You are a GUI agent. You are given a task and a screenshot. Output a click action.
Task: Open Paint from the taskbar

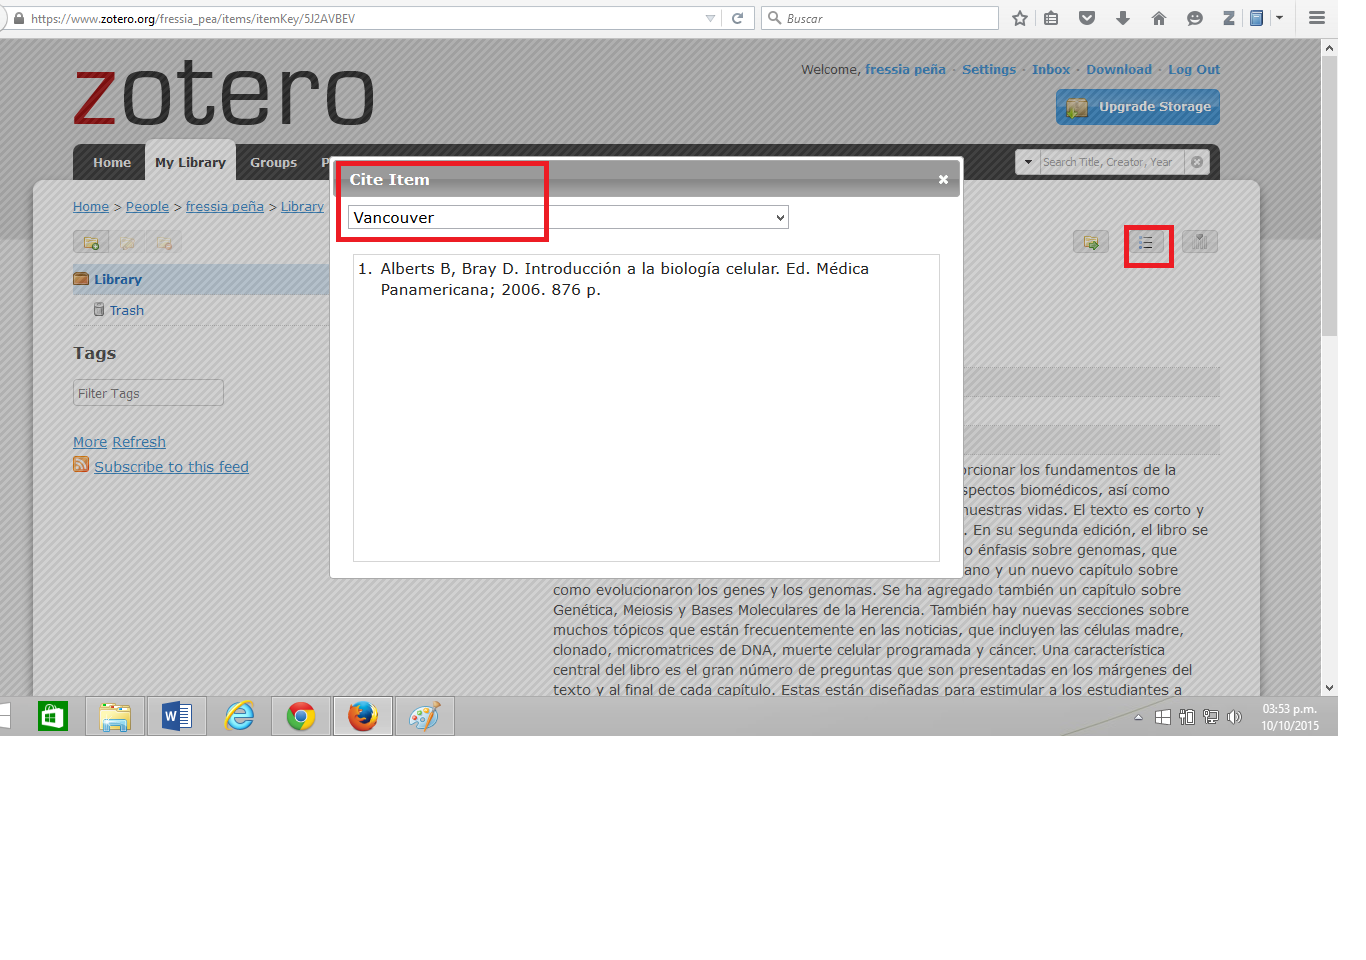pos(424,716)
